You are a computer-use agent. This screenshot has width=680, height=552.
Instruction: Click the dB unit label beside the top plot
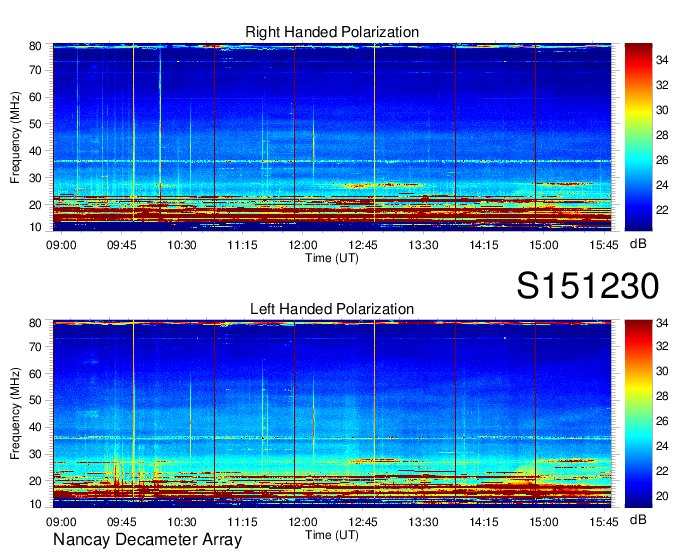(x=638, y=244)
